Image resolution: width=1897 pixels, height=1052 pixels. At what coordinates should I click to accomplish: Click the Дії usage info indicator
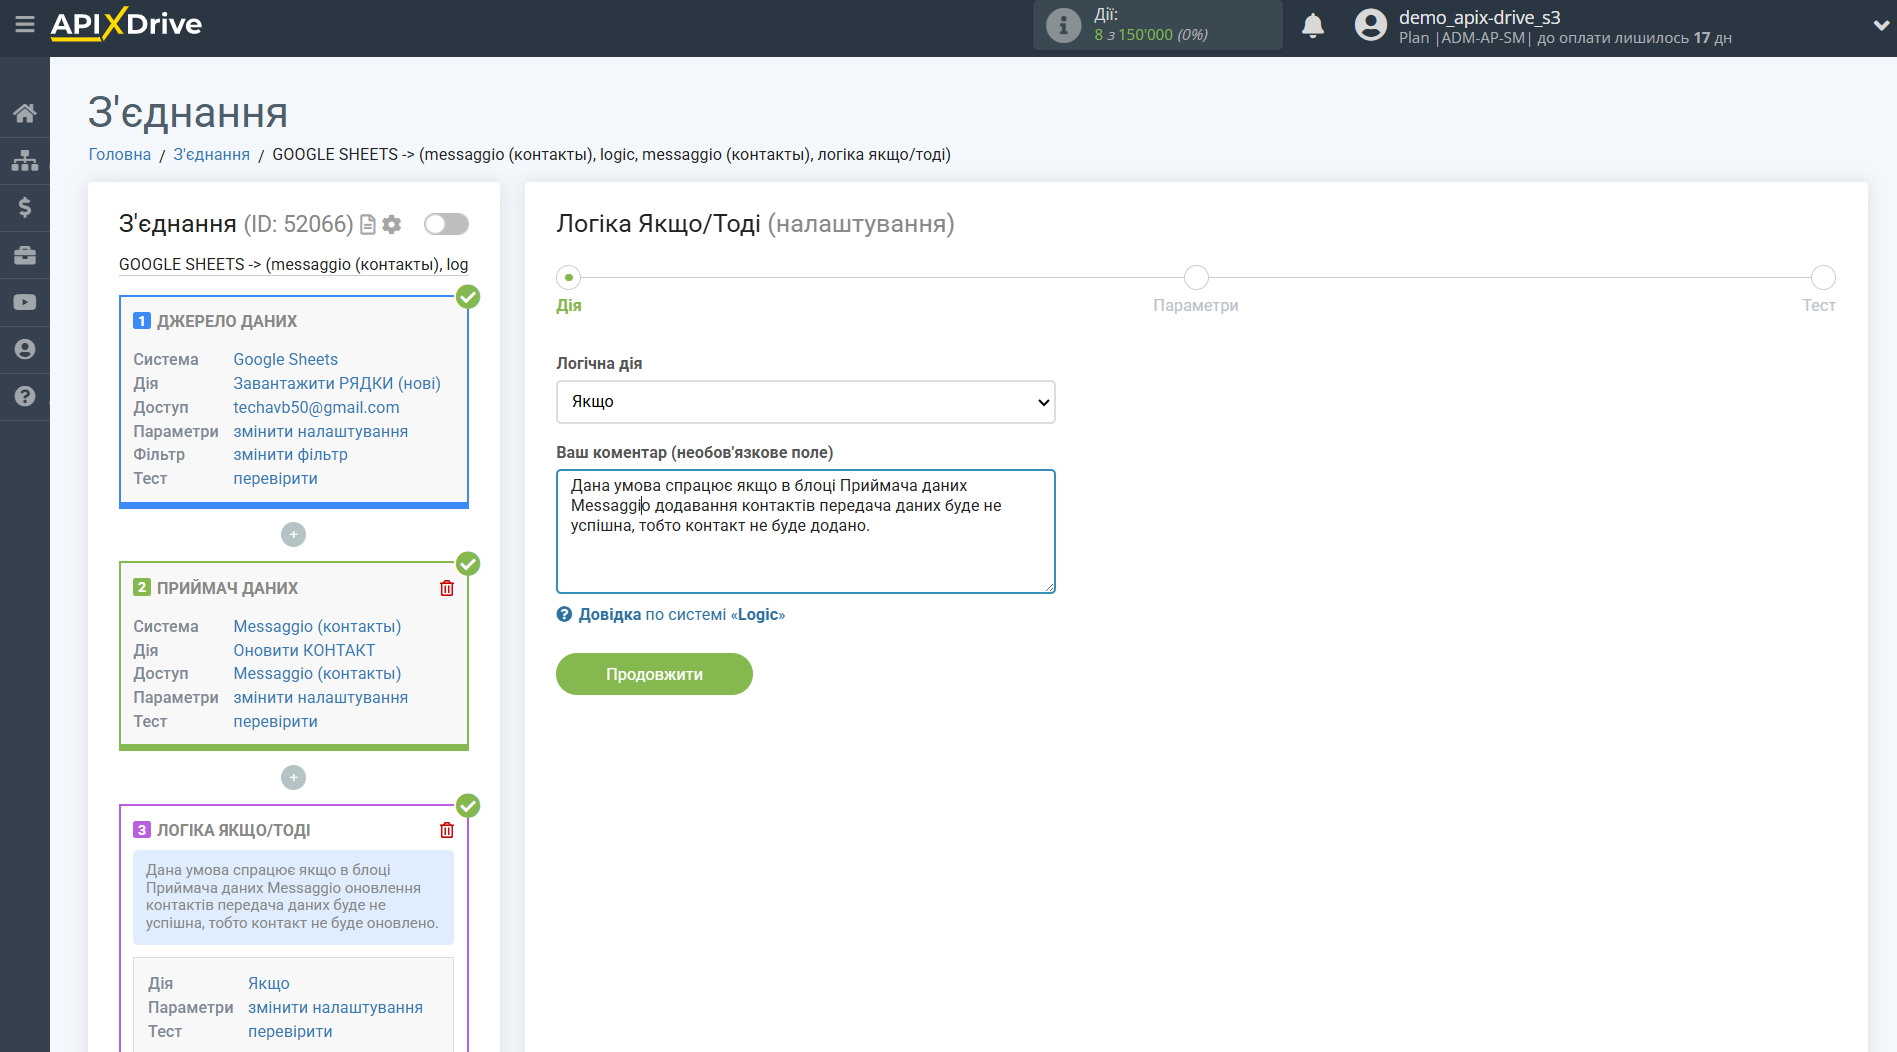pyautogui.click(x=1063, y=25)
